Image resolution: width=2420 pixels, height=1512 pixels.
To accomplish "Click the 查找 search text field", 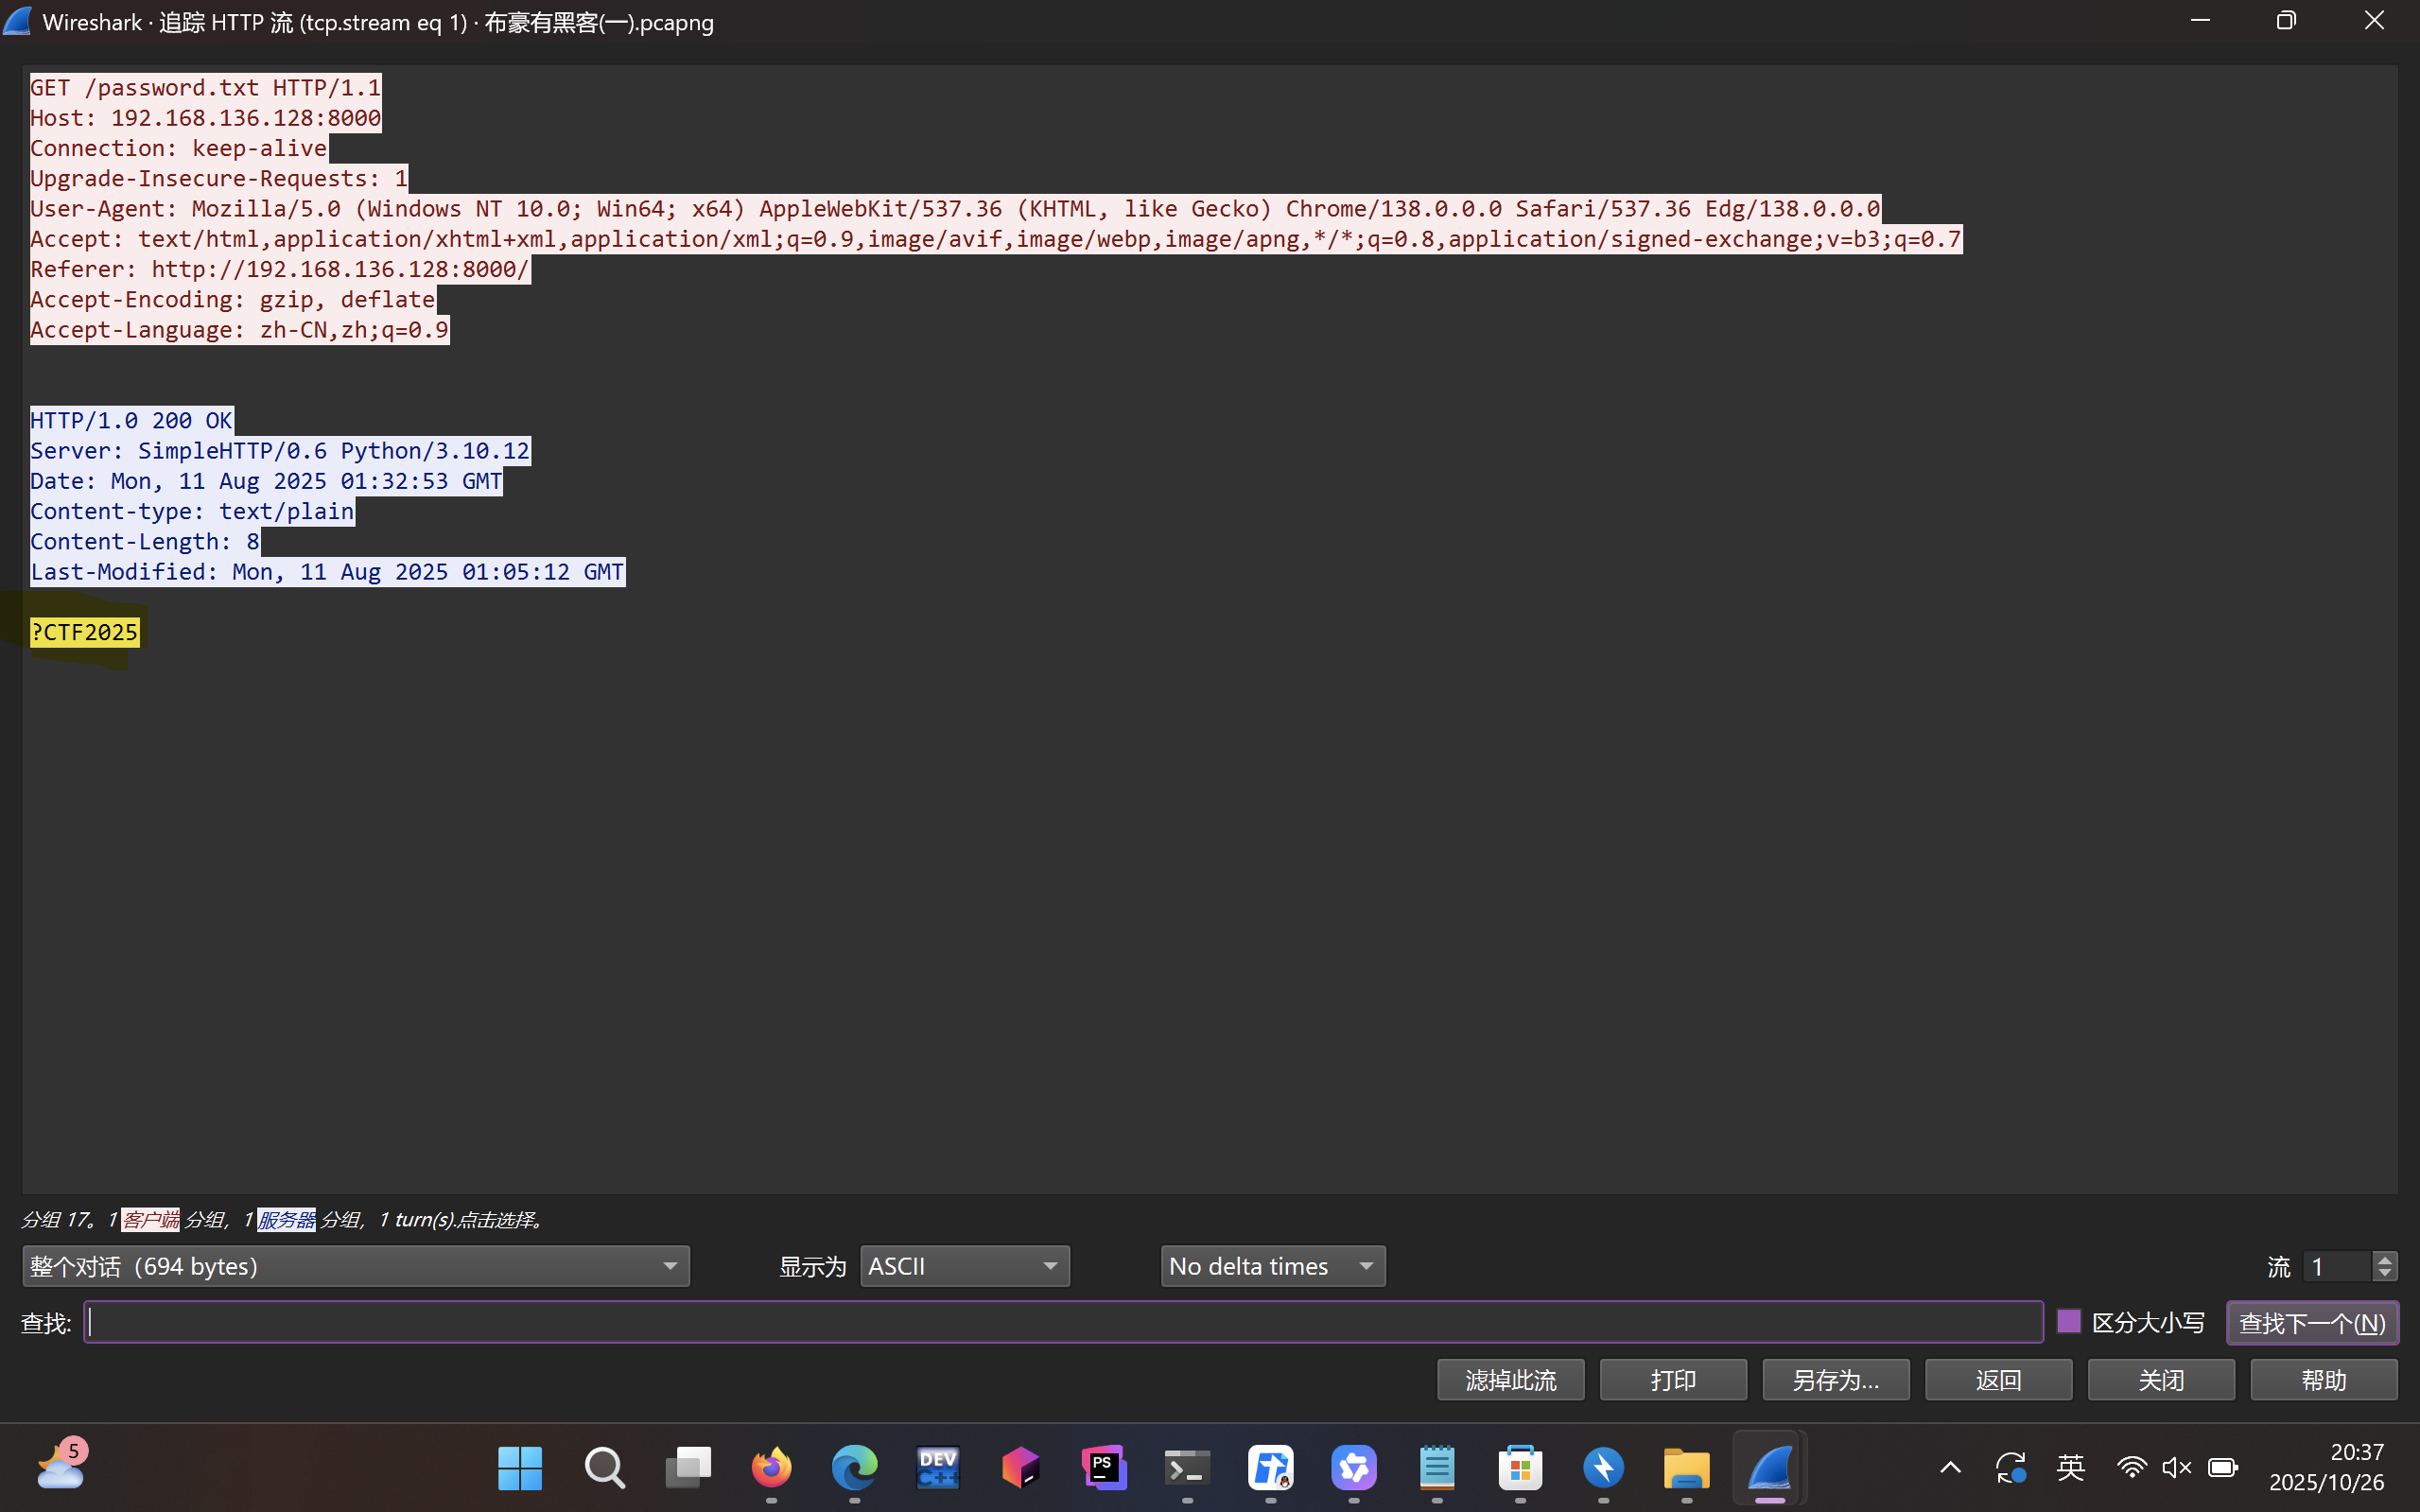I will (x=1063, y=1322).
